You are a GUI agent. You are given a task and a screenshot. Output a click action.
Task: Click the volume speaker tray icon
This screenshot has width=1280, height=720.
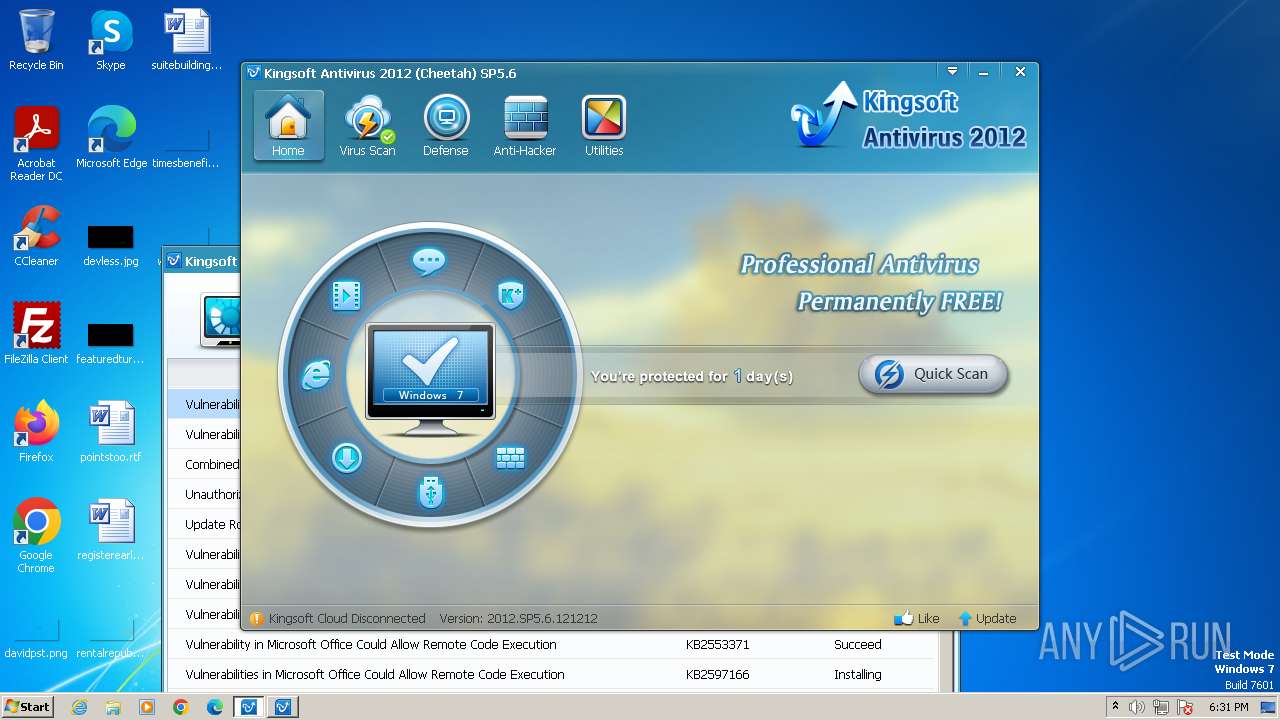tap(1137, 707)
